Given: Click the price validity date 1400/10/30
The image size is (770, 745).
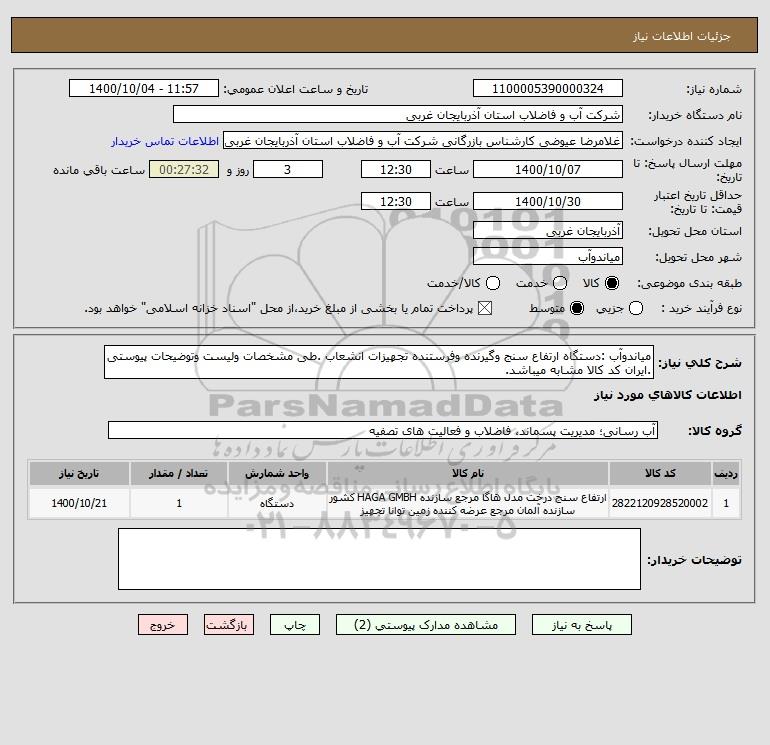Looking at the screenshot, I should (548, 201).
